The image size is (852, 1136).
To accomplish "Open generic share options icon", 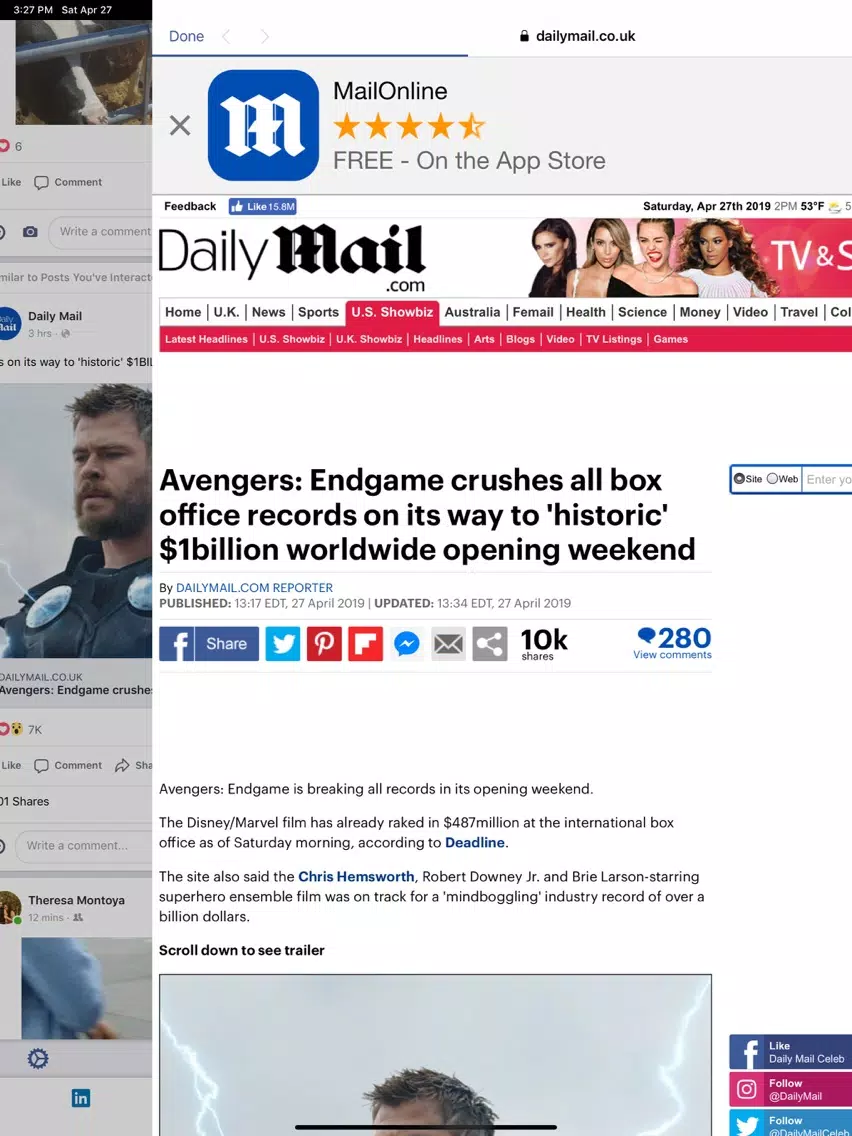I will coord(490,643).
